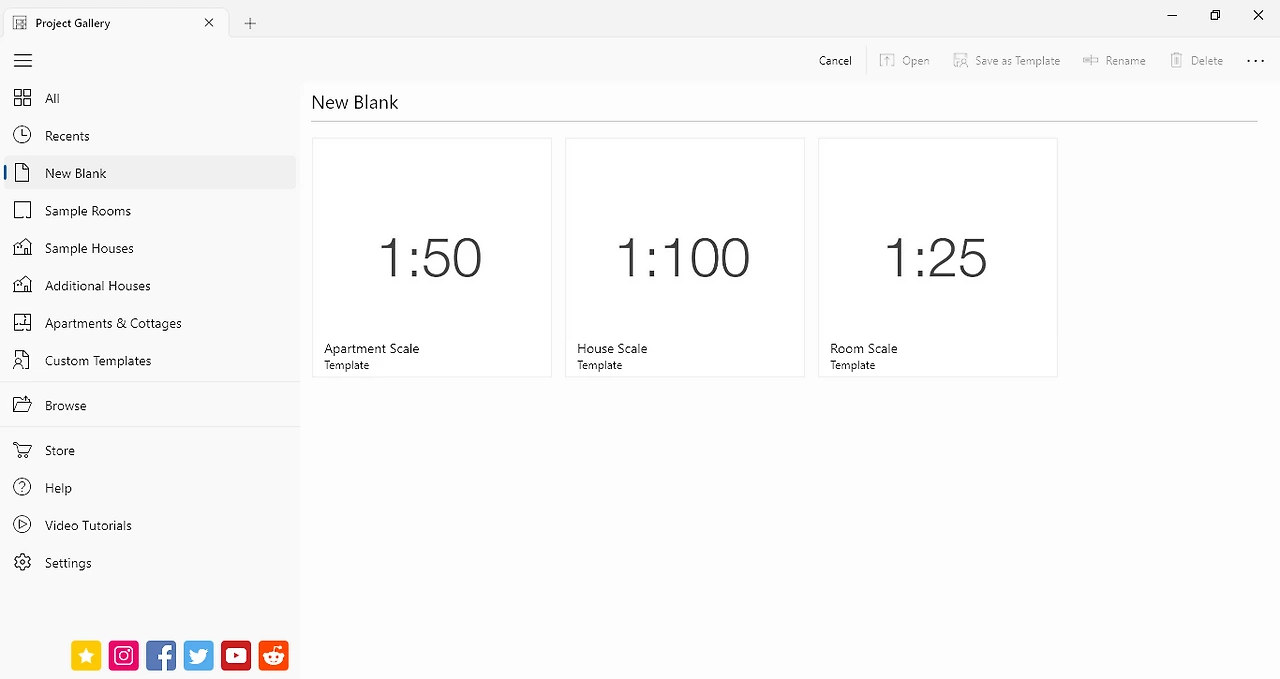Open the Store page
Screen dimensions: 1280x679
click(150, 451)
